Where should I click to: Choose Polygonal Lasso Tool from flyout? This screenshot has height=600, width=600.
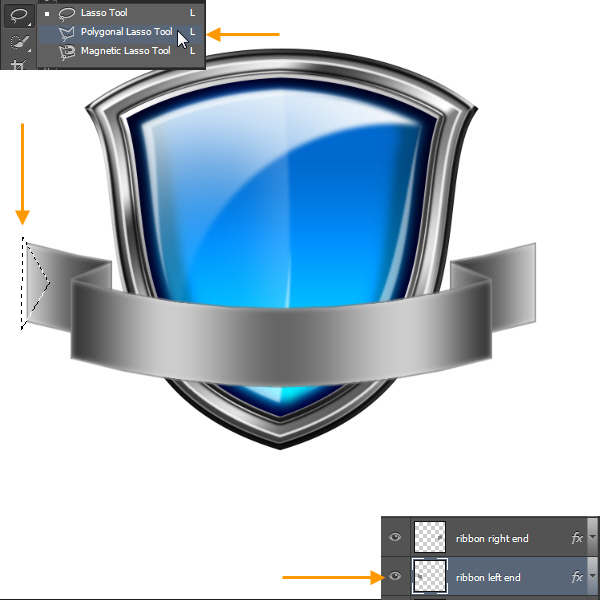[x=126, y=32]
